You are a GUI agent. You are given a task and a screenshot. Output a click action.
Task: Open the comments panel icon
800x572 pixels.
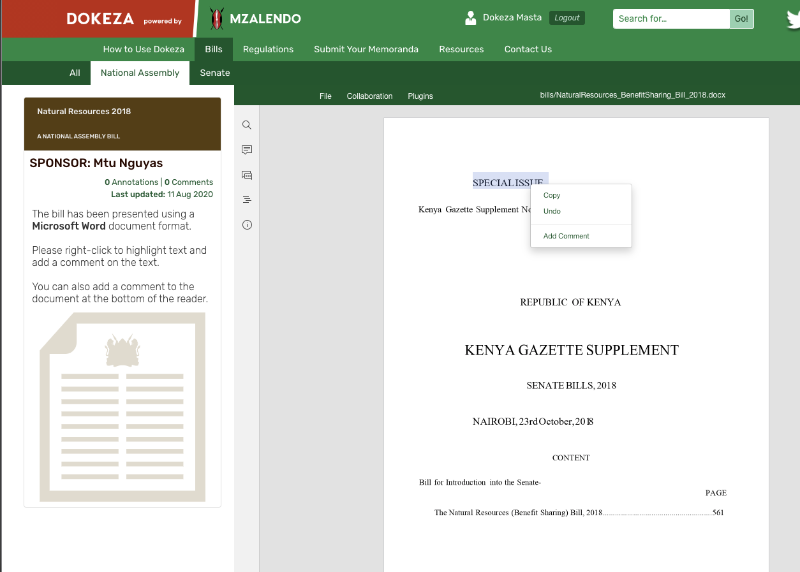[x=247, y=150]
